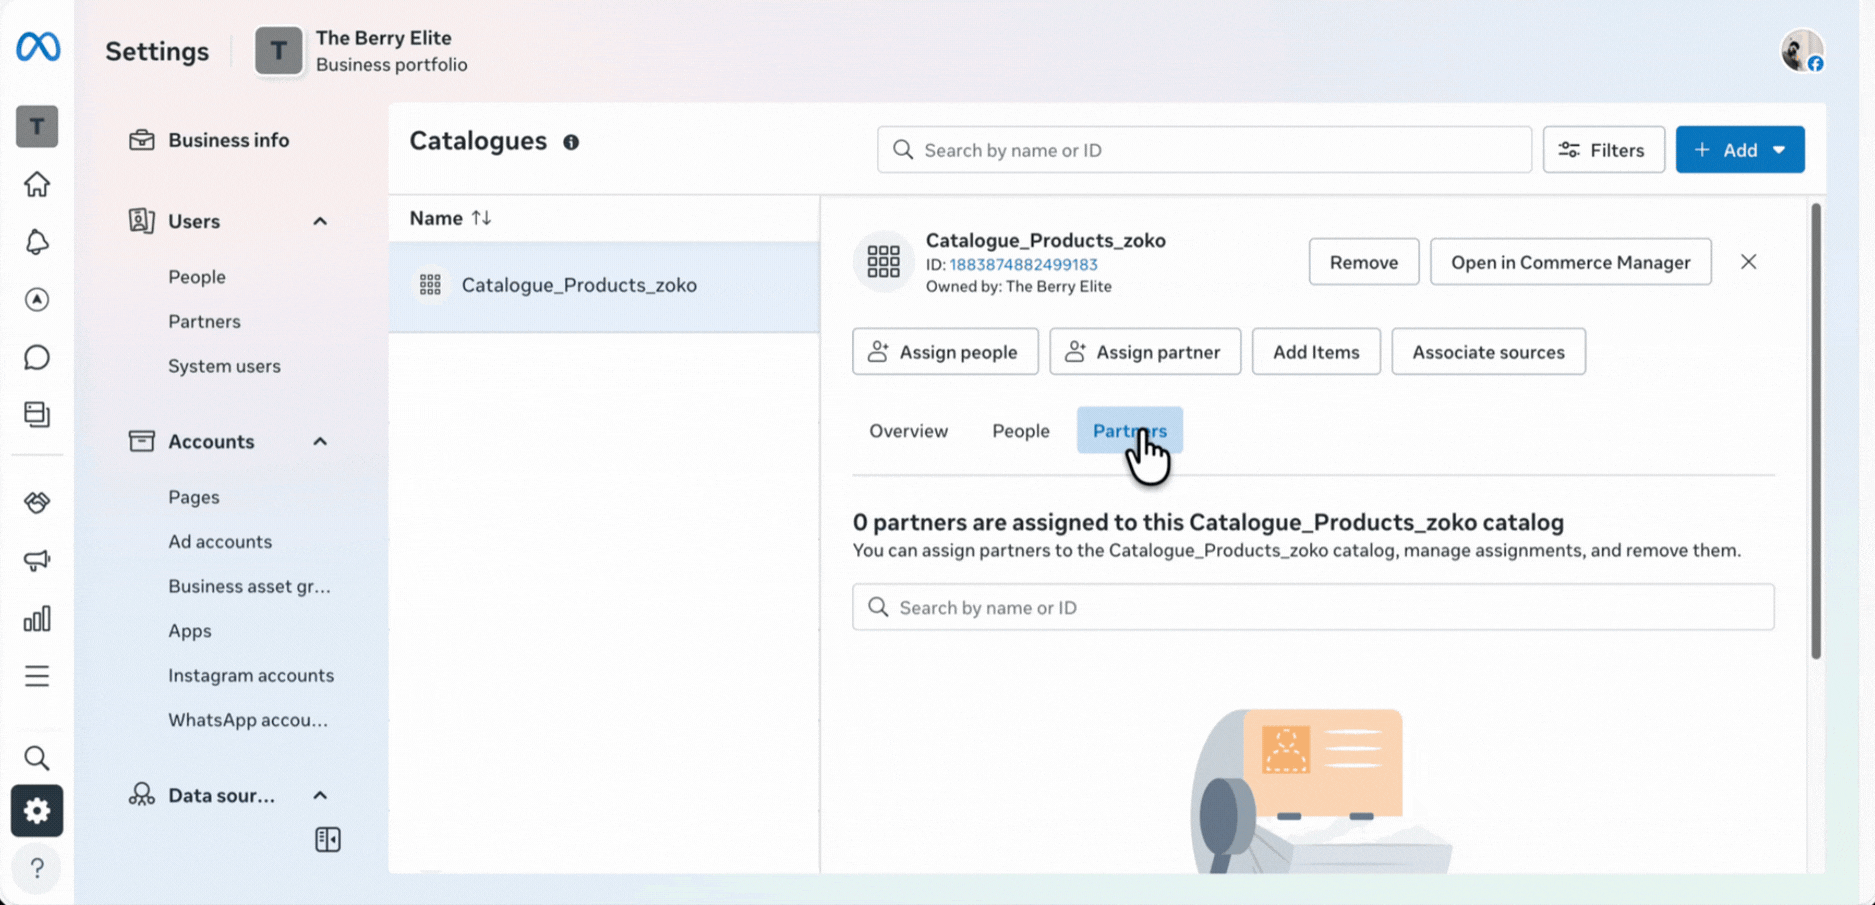This screenshot has height=905, width=1875.
Task: Click the Remove button
Action: [1364, 262]
